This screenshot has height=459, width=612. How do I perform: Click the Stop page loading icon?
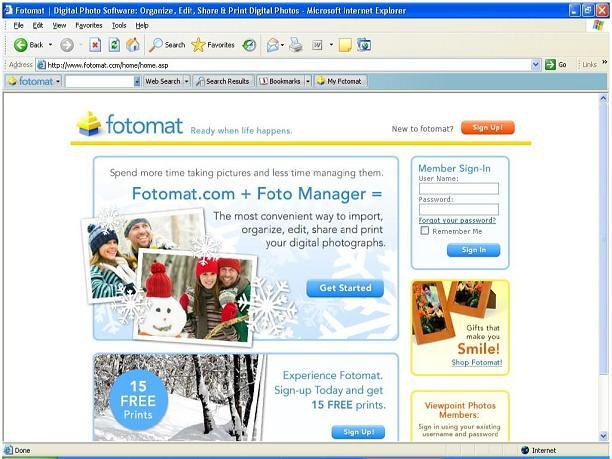[x=95, y=45]
